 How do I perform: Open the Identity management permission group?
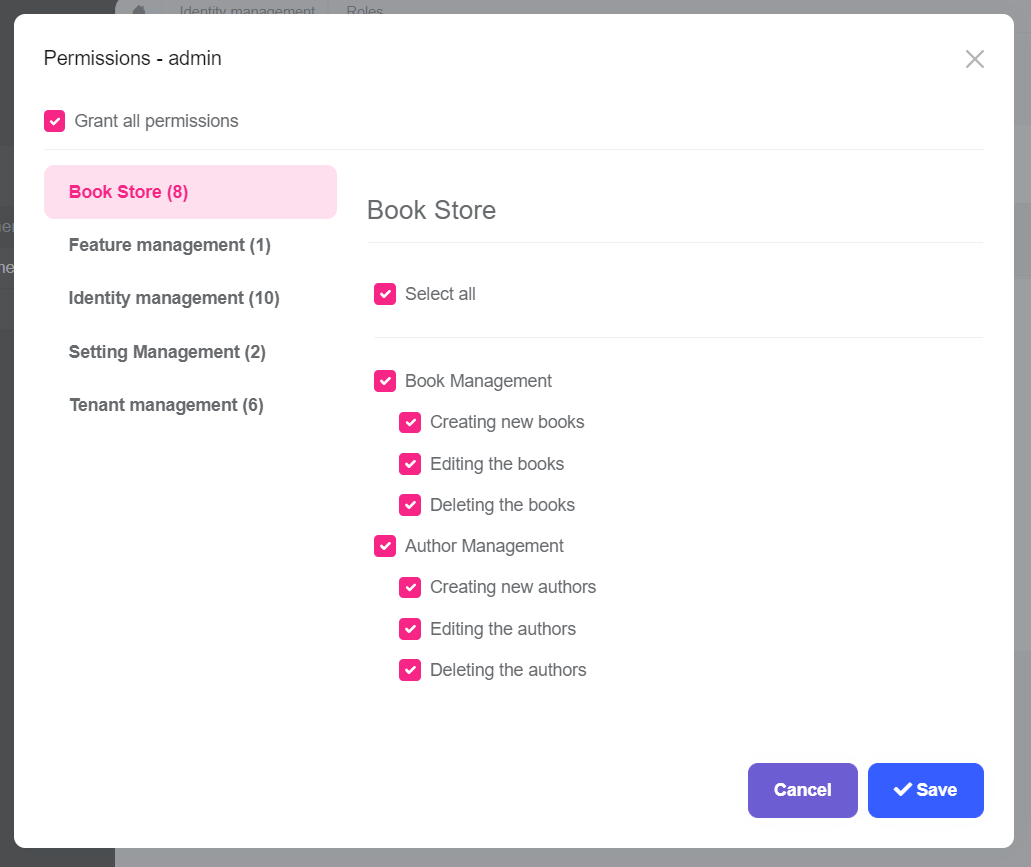[x=174, y=298]
